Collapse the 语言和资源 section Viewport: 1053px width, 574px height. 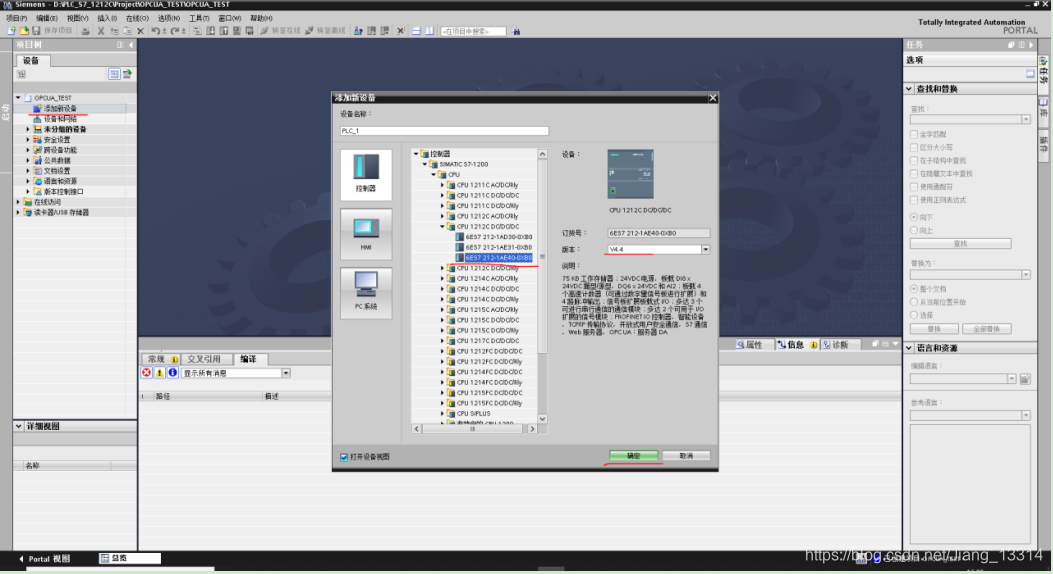coord(909,348)
